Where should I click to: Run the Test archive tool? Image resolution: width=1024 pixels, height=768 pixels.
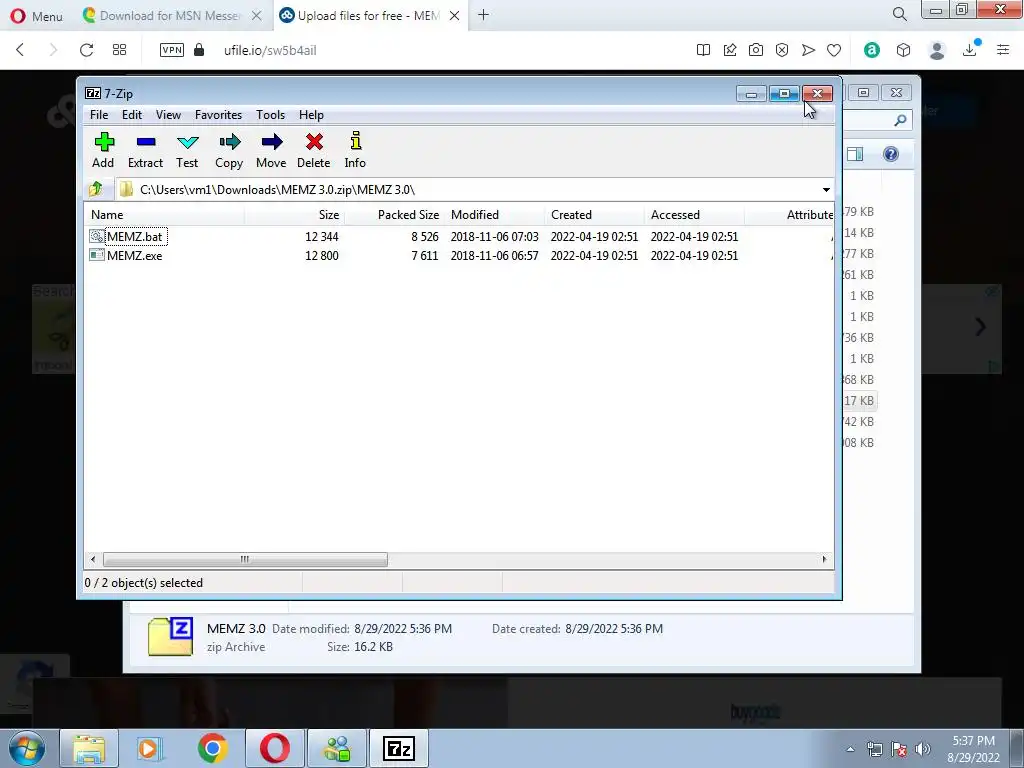click(x=187, y=150)
